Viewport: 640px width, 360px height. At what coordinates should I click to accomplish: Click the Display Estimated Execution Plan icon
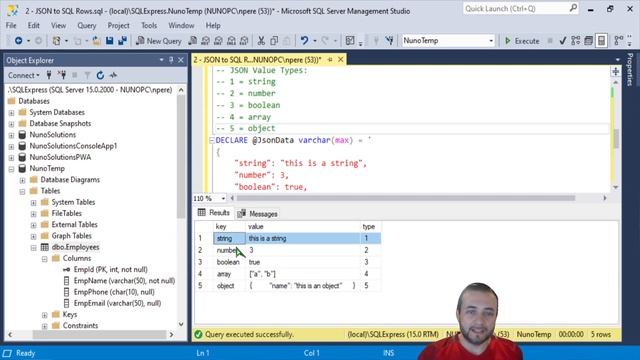point(576,41)
